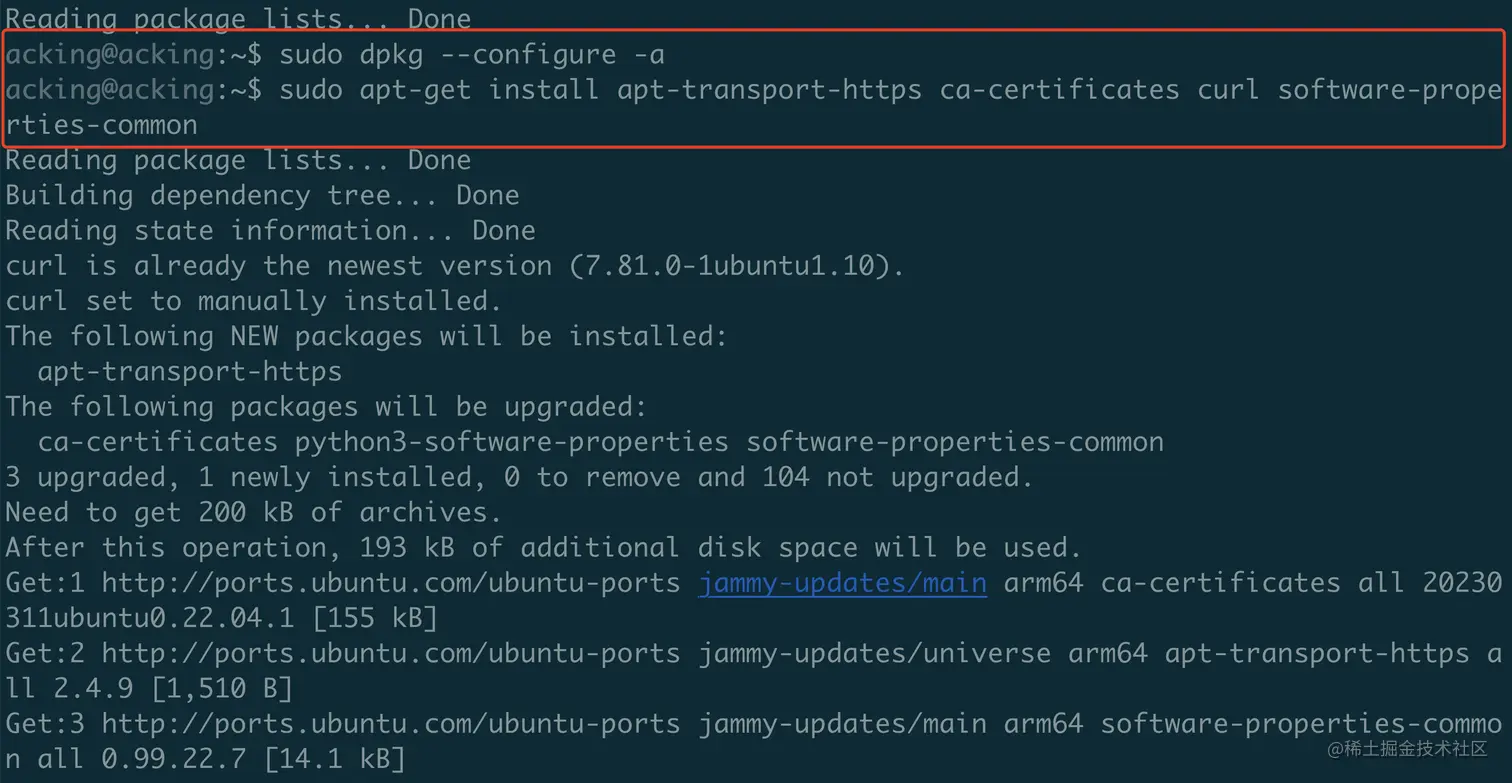Click the Get:3 ports.ubuntu.com URL

391,724
